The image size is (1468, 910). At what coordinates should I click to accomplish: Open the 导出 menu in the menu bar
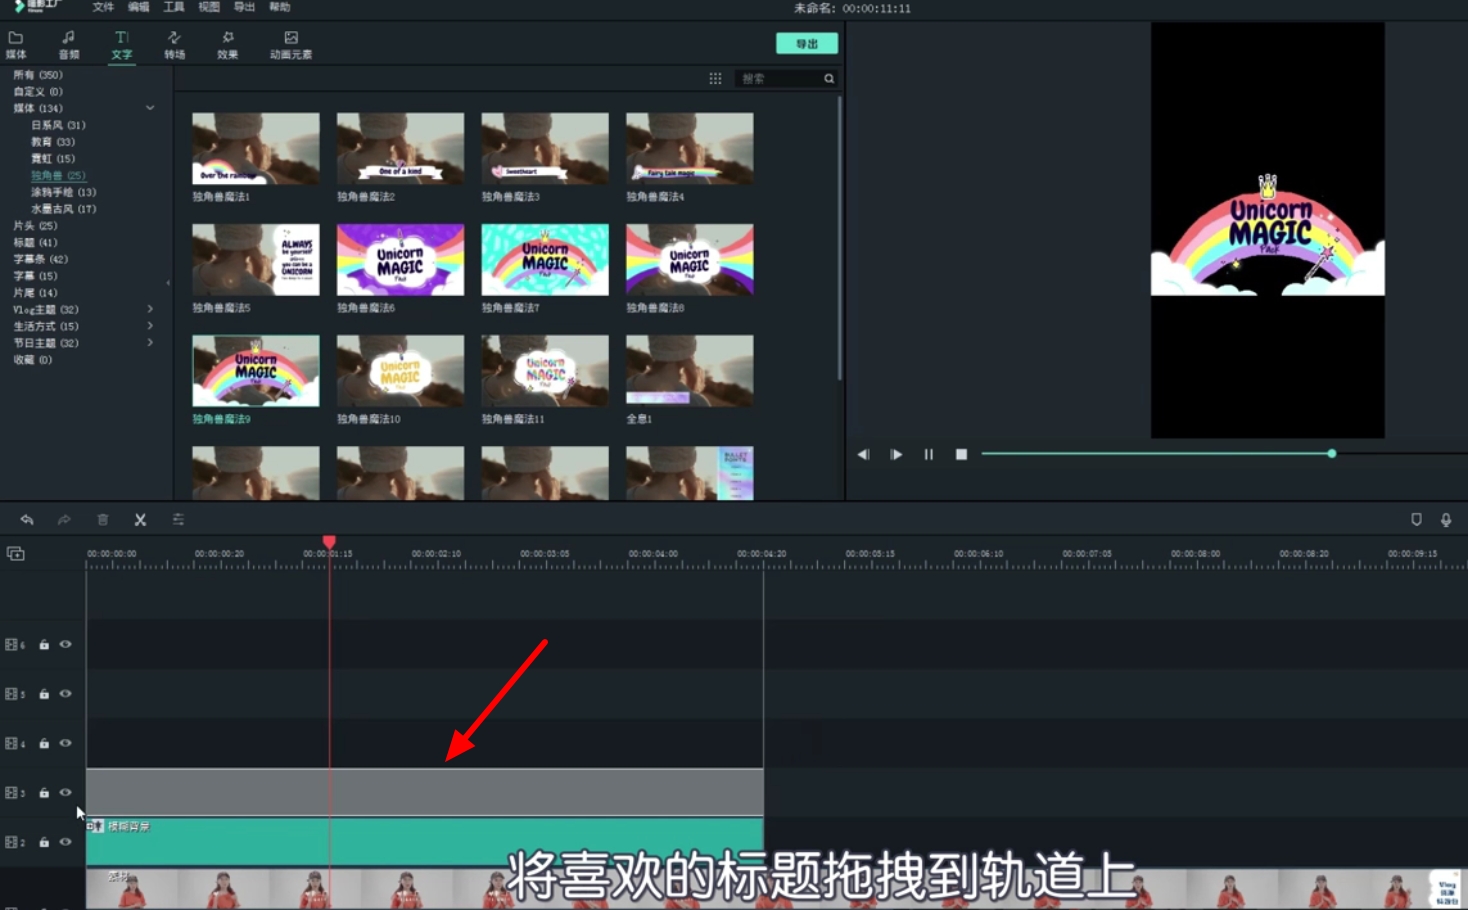click(x=244, y=7)
